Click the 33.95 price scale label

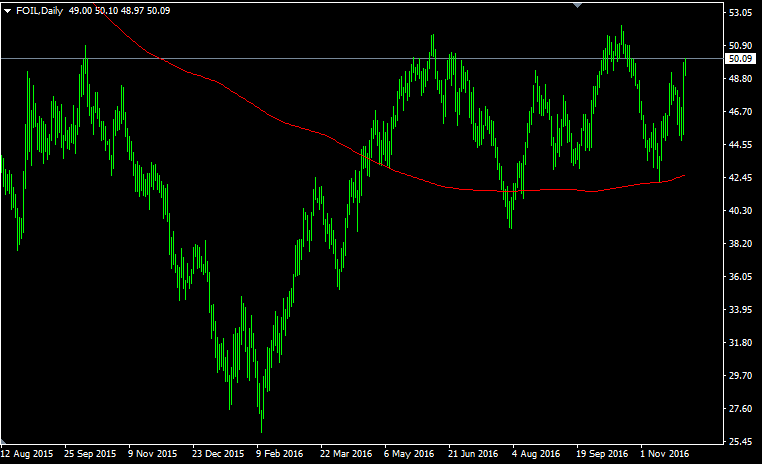point(741,310)
